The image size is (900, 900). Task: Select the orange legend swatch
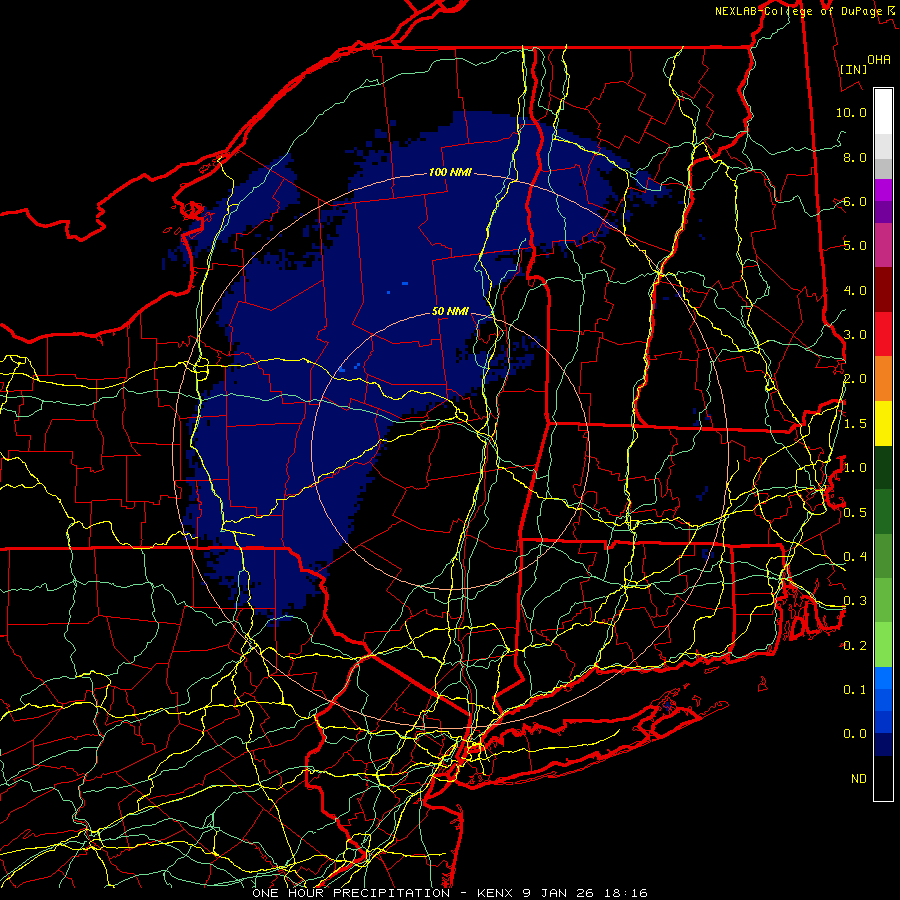[883, 378]
